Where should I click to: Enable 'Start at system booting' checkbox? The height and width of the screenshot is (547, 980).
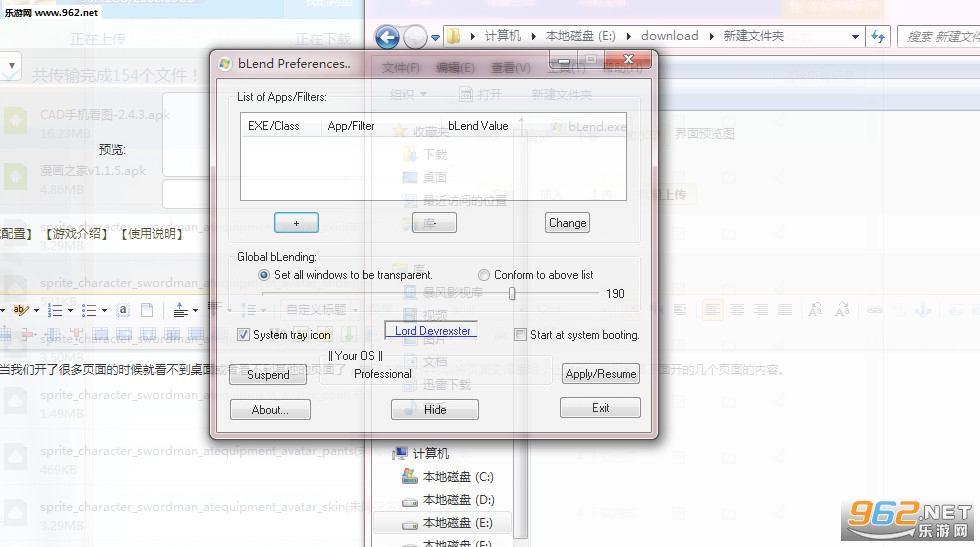[520, 335]
